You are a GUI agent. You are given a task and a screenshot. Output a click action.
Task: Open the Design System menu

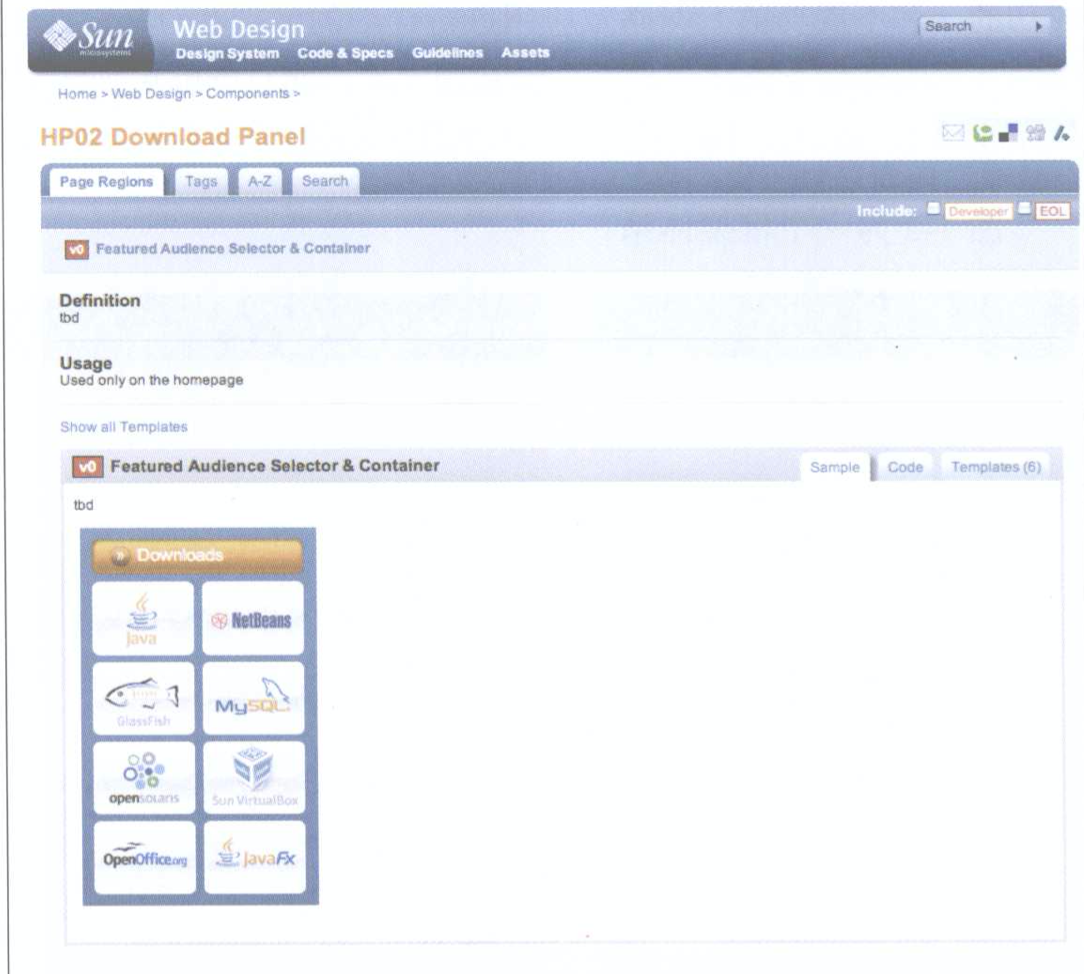227,53
